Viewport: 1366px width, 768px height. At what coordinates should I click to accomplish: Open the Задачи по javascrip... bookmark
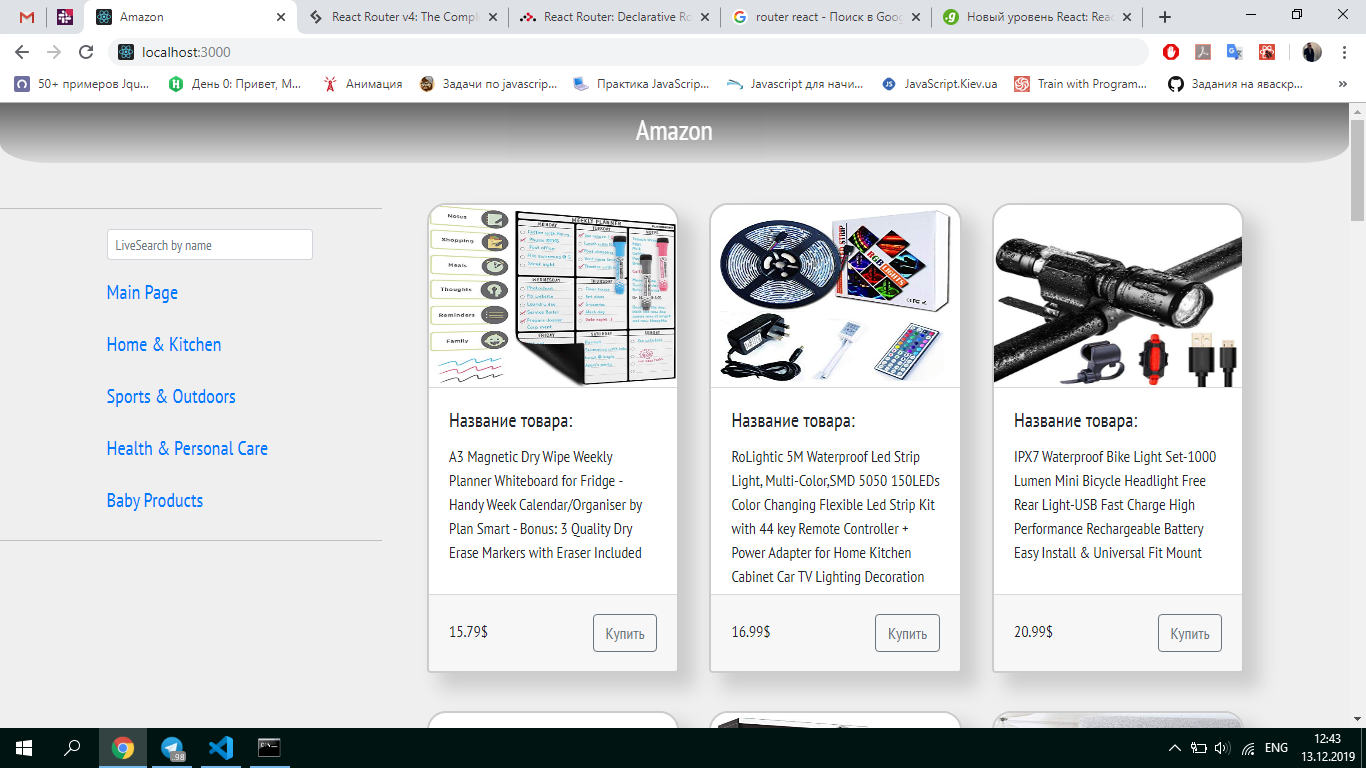click(x=489, y=84)
